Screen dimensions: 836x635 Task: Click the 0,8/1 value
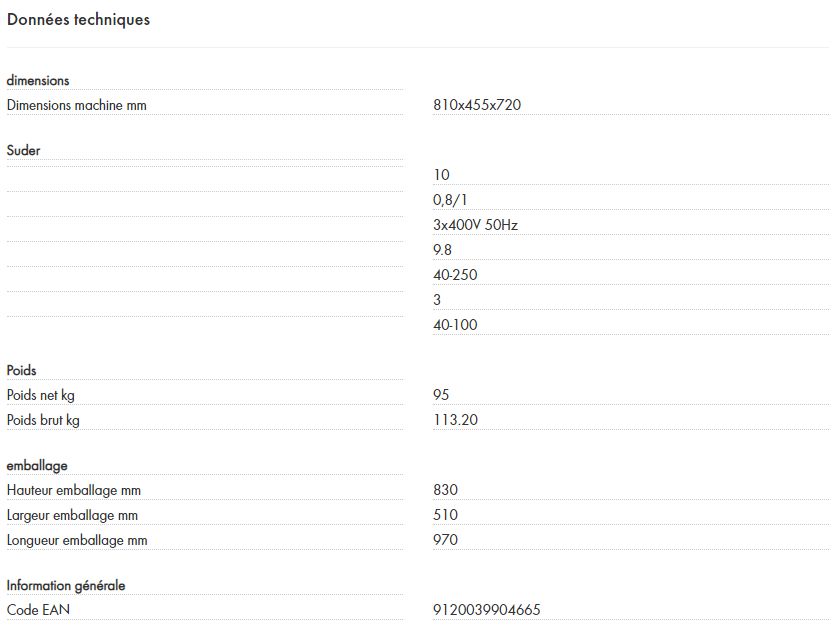pos(450,200)
